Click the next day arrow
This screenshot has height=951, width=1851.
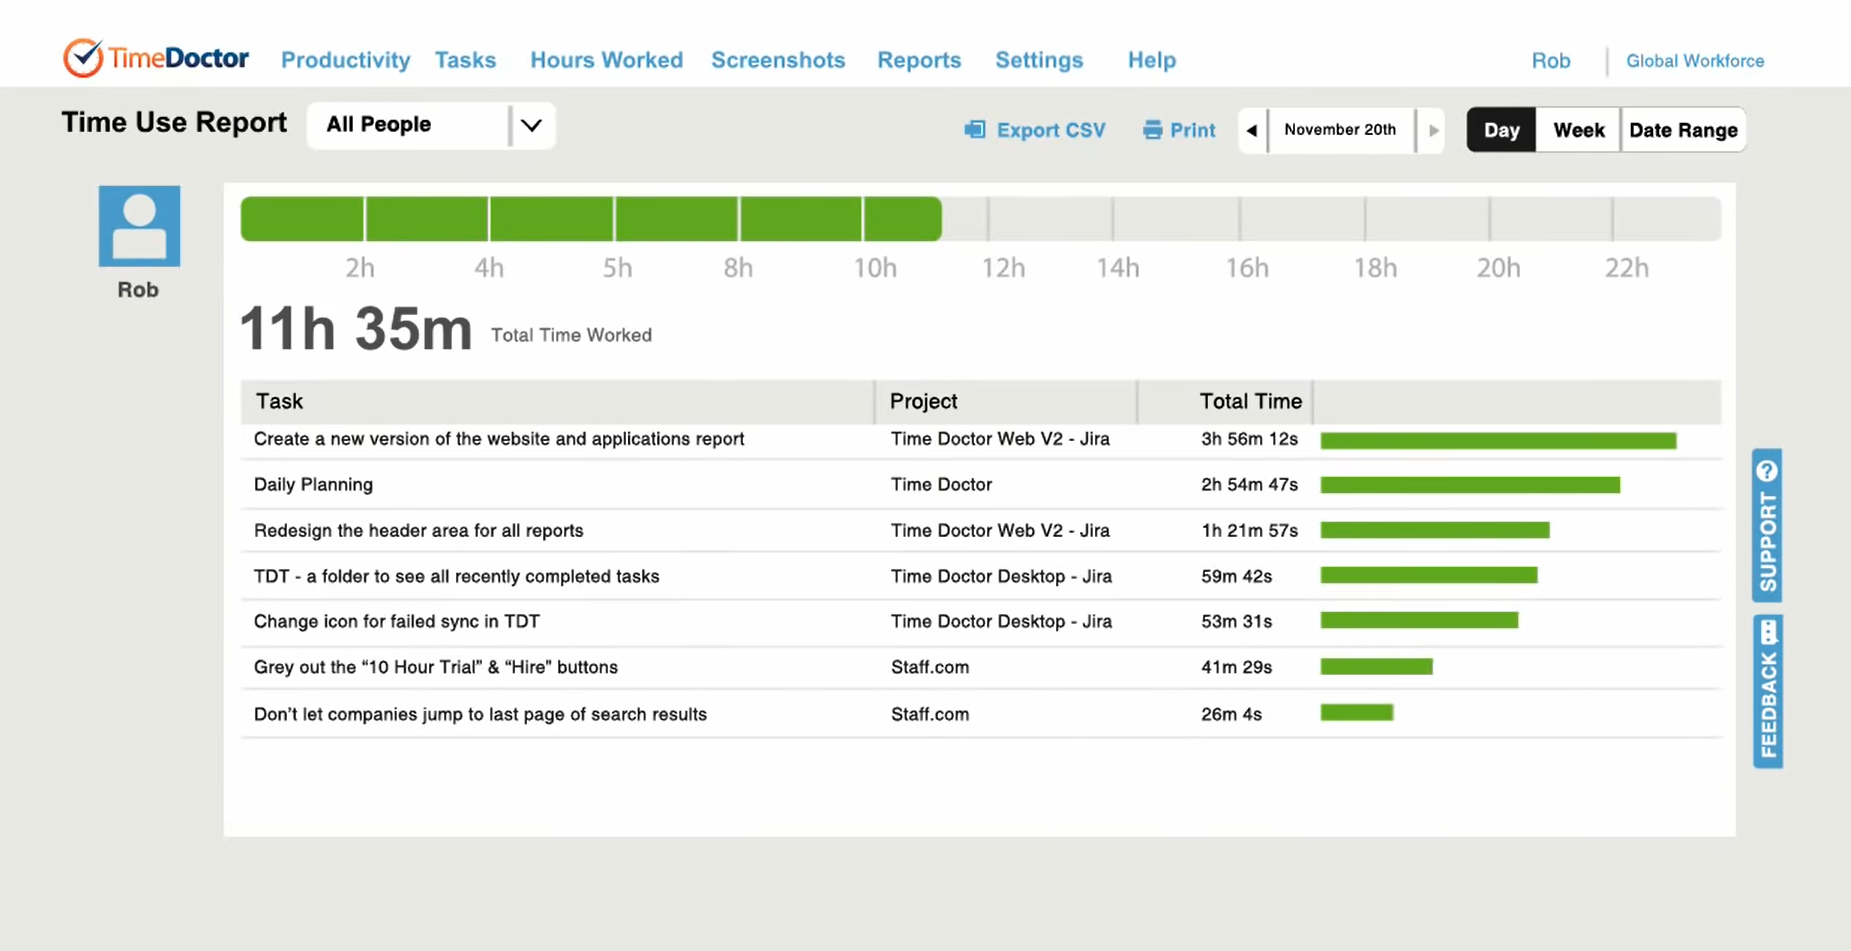(1434, 130)
